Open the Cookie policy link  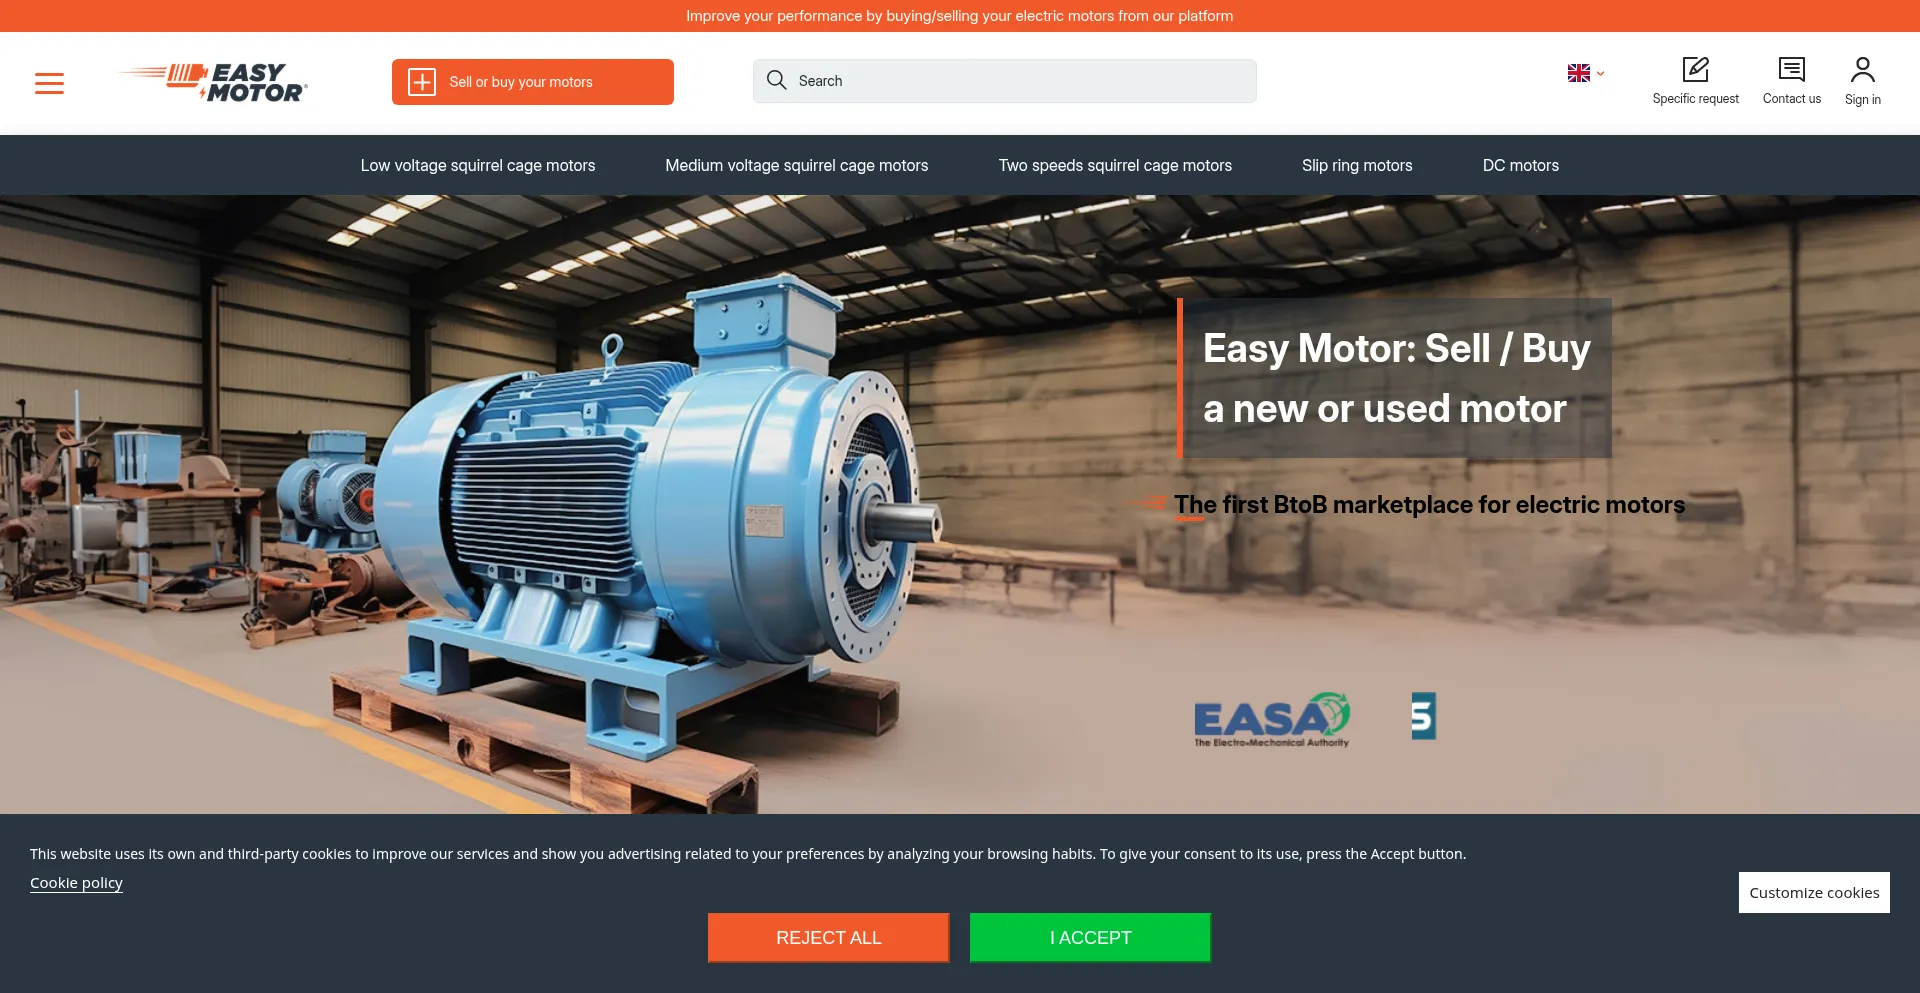coord(76,883)
